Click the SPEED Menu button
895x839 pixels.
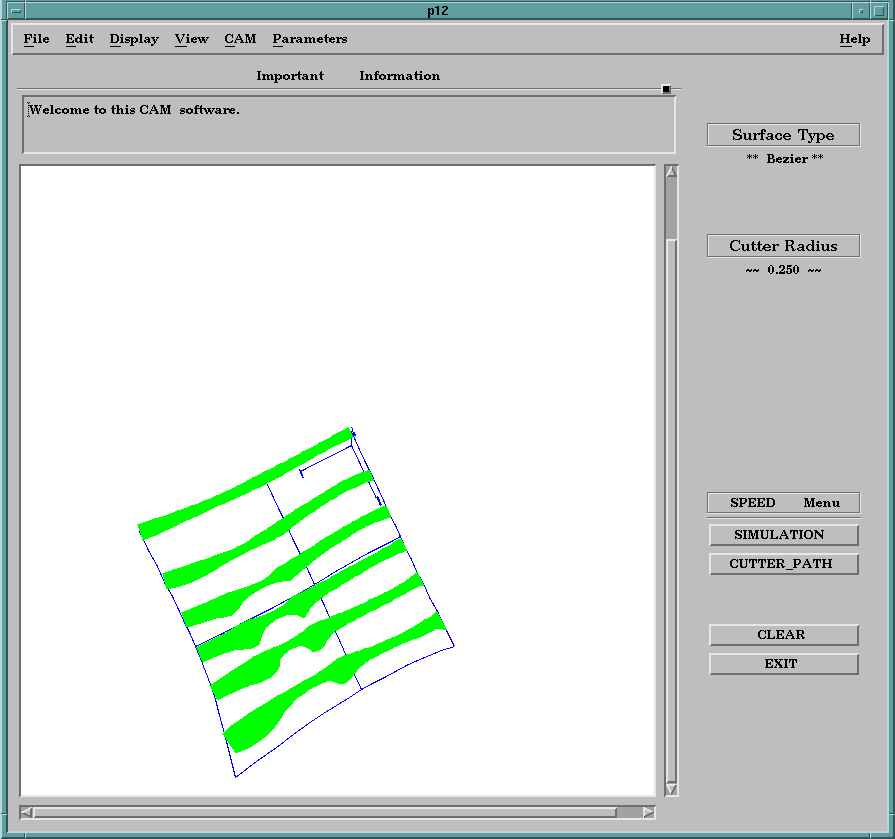783,503
